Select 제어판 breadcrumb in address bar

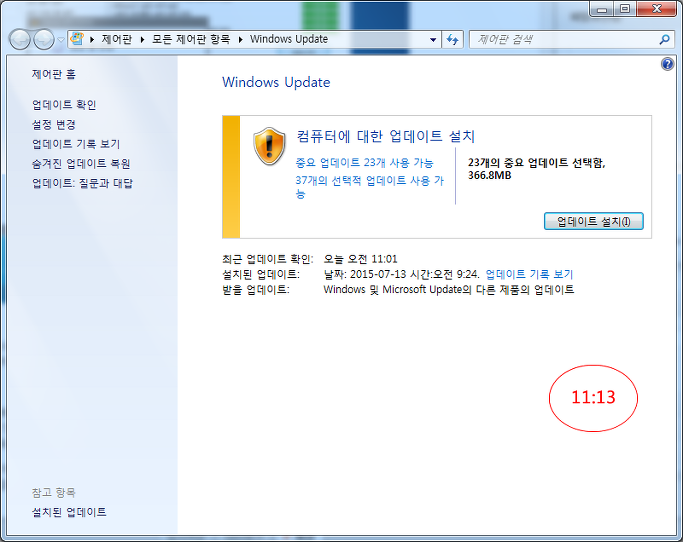117,39
